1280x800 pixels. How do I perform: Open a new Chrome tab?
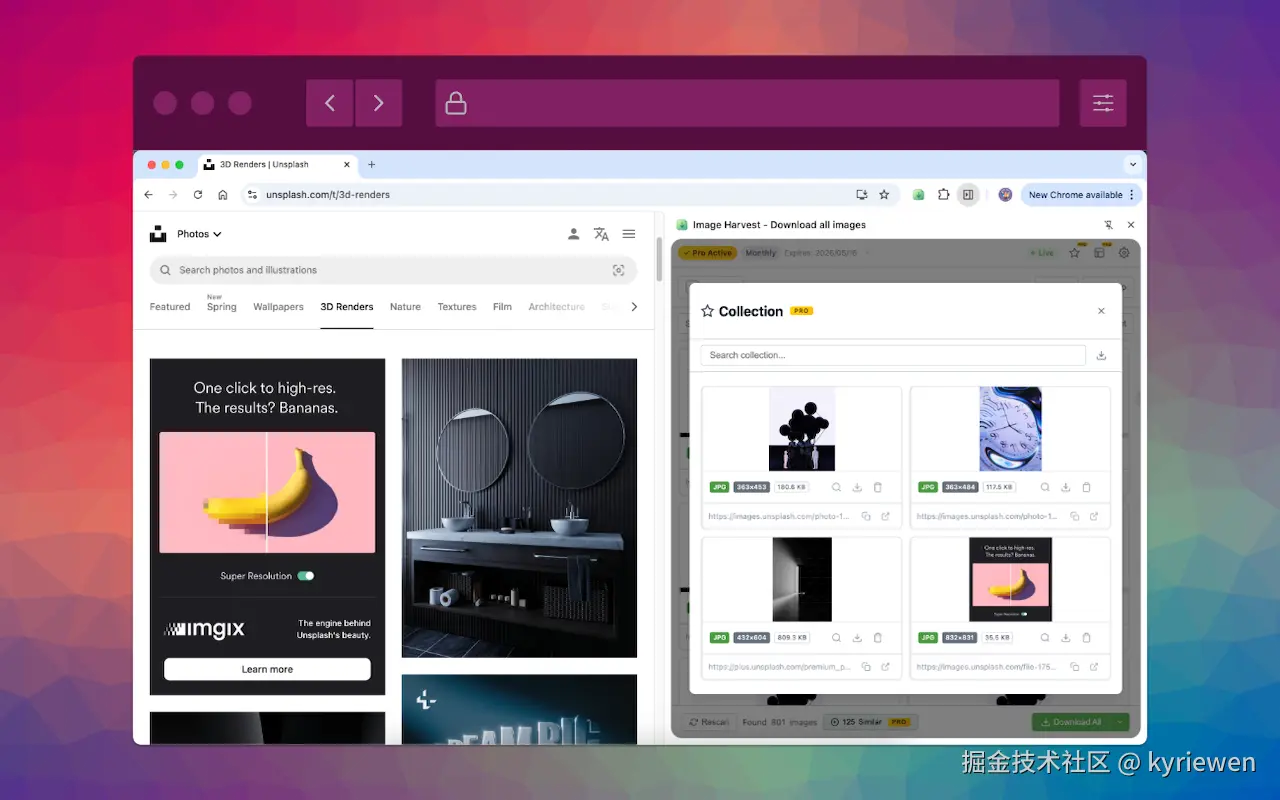pyautogui.click(x=371, y=164)
